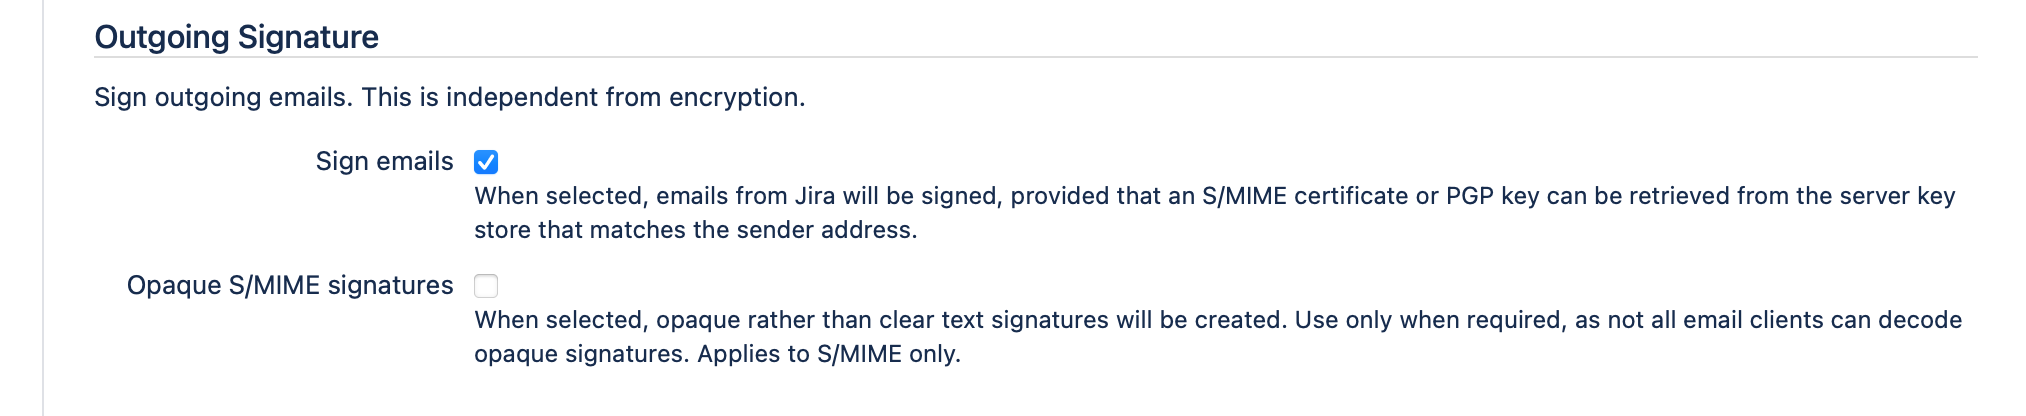Viewport: 2026px width, 416px height.
Task: Uncheck the Sign emails checkbox
Action: click(486, 162)
